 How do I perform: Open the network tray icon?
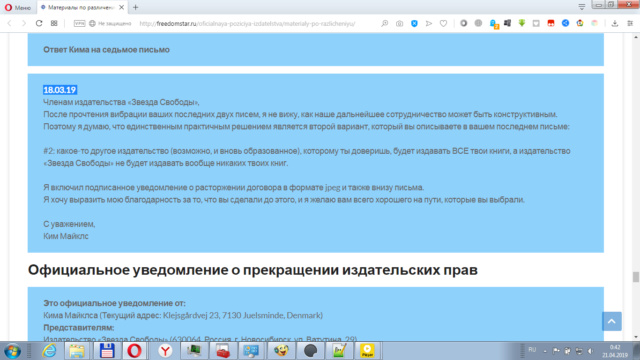(579, 351)
